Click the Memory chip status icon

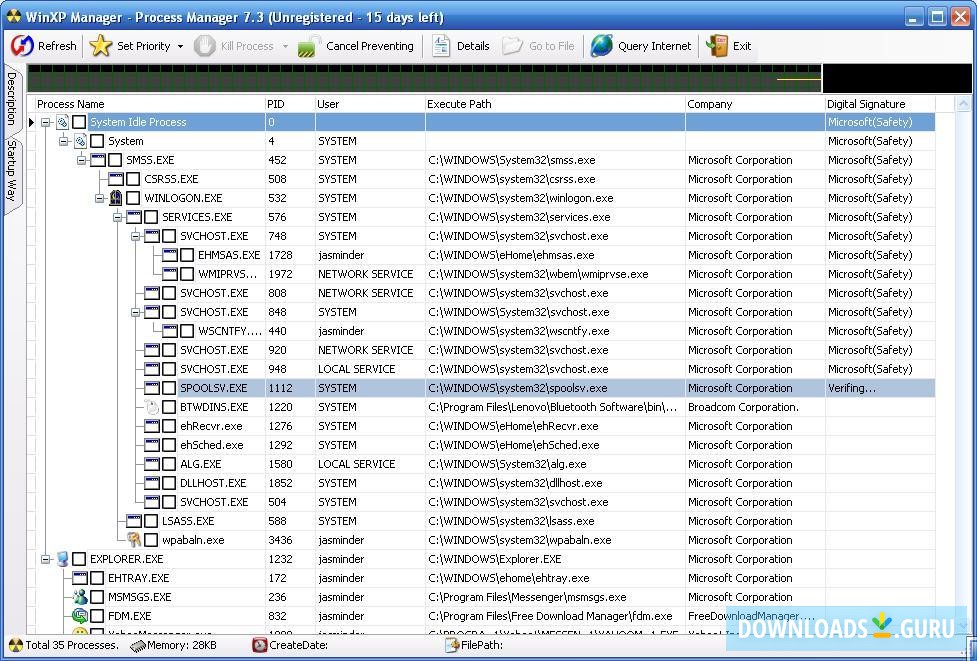pos(138,646)
